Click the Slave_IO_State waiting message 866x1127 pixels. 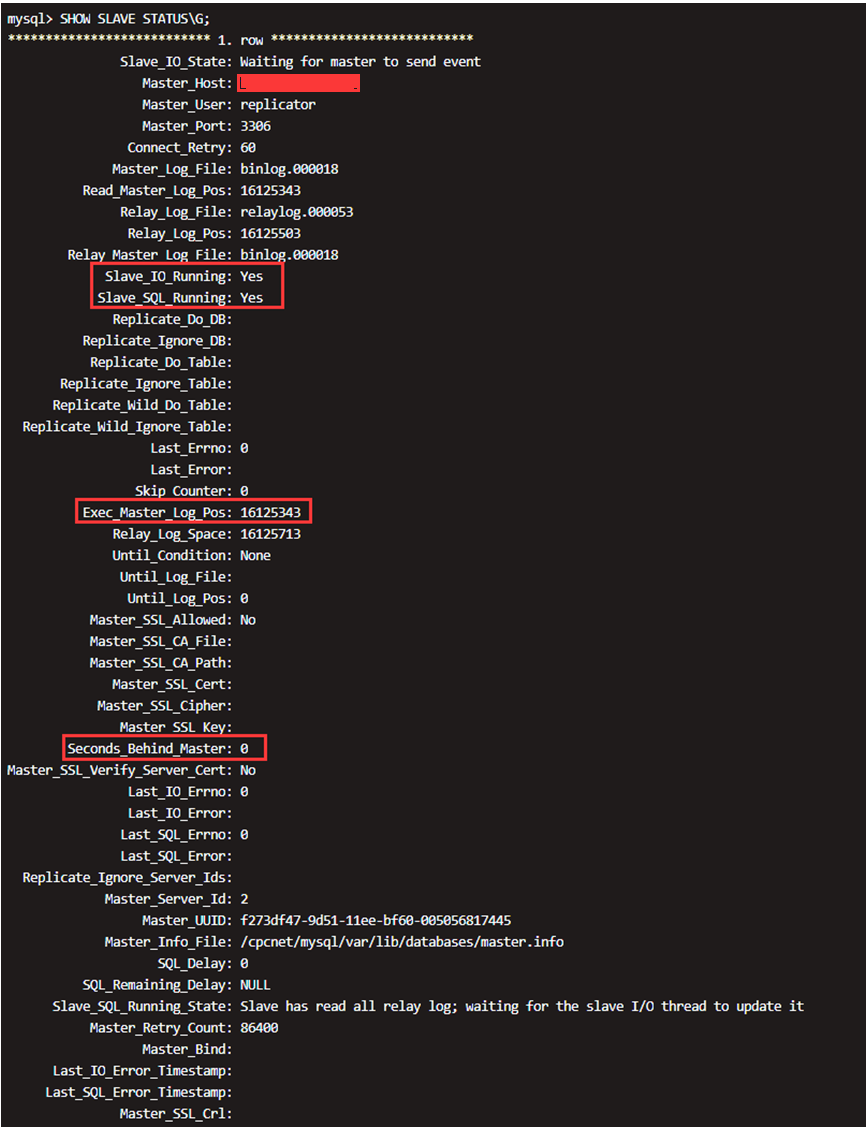[361, 63]
